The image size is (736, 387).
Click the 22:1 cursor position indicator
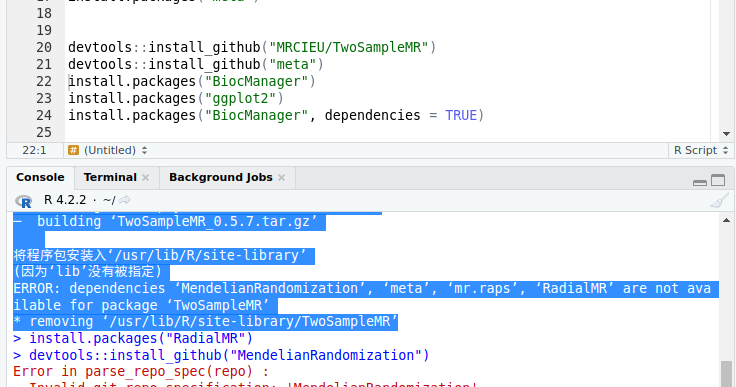click(34, 150)
